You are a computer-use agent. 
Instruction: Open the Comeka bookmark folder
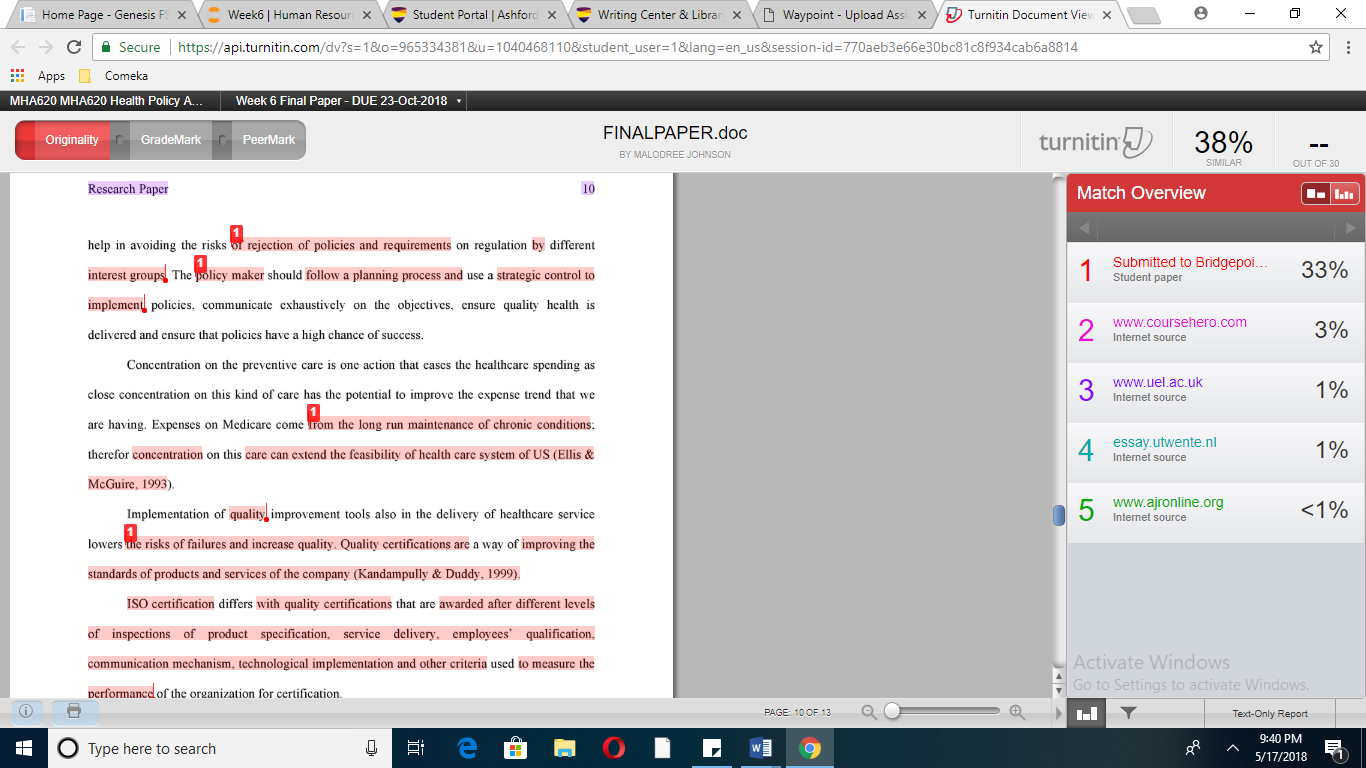point(112,76)
